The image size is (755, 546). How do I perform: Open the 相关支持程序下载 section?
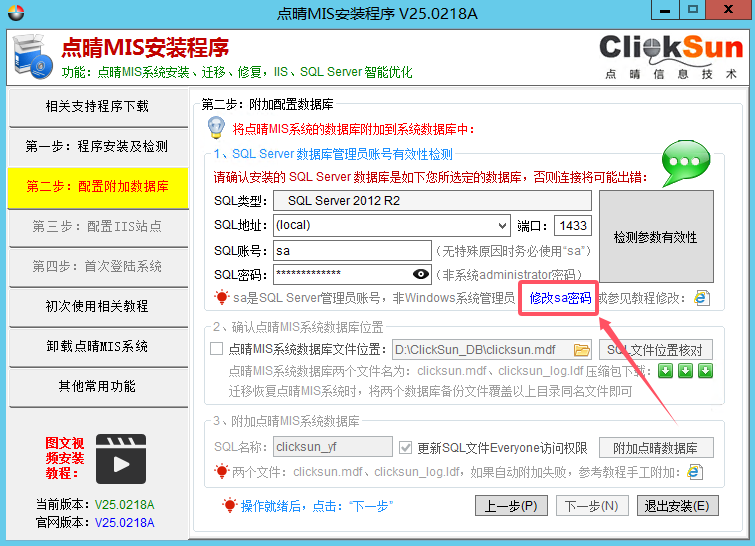pos(97,106)
